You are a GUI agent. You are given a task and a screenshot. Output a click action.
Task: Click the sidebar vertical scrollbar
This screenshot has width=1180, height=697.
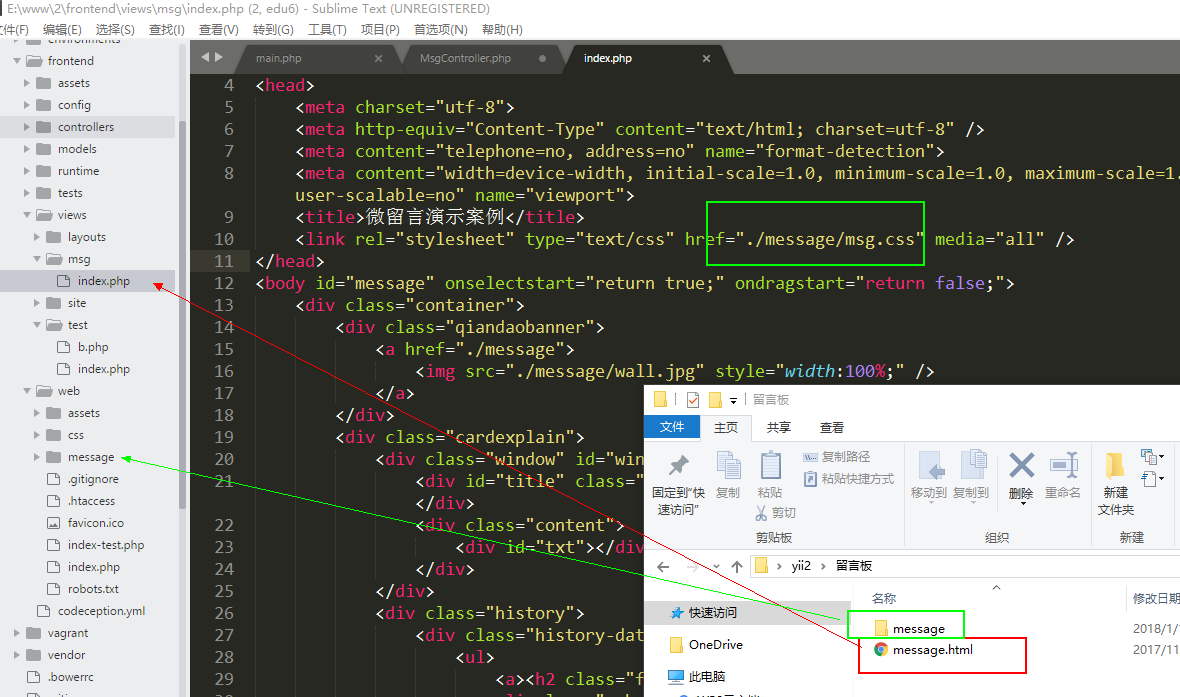pyautogui.click(x=182, y=300)
